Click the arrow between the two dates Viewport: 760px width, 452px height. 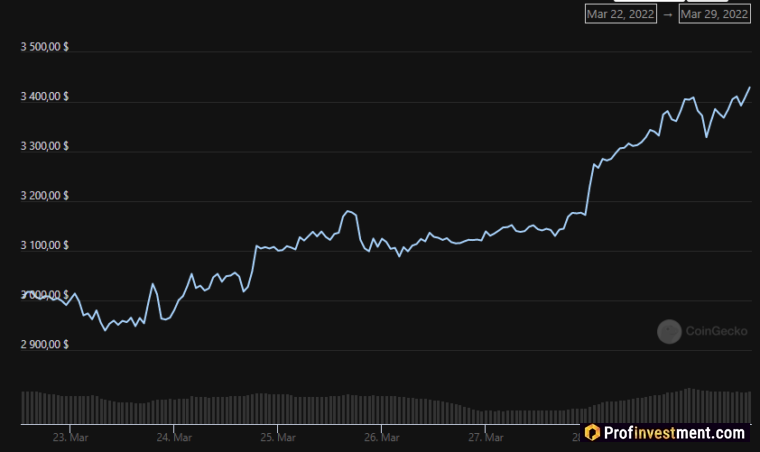[x=667, y=14]
